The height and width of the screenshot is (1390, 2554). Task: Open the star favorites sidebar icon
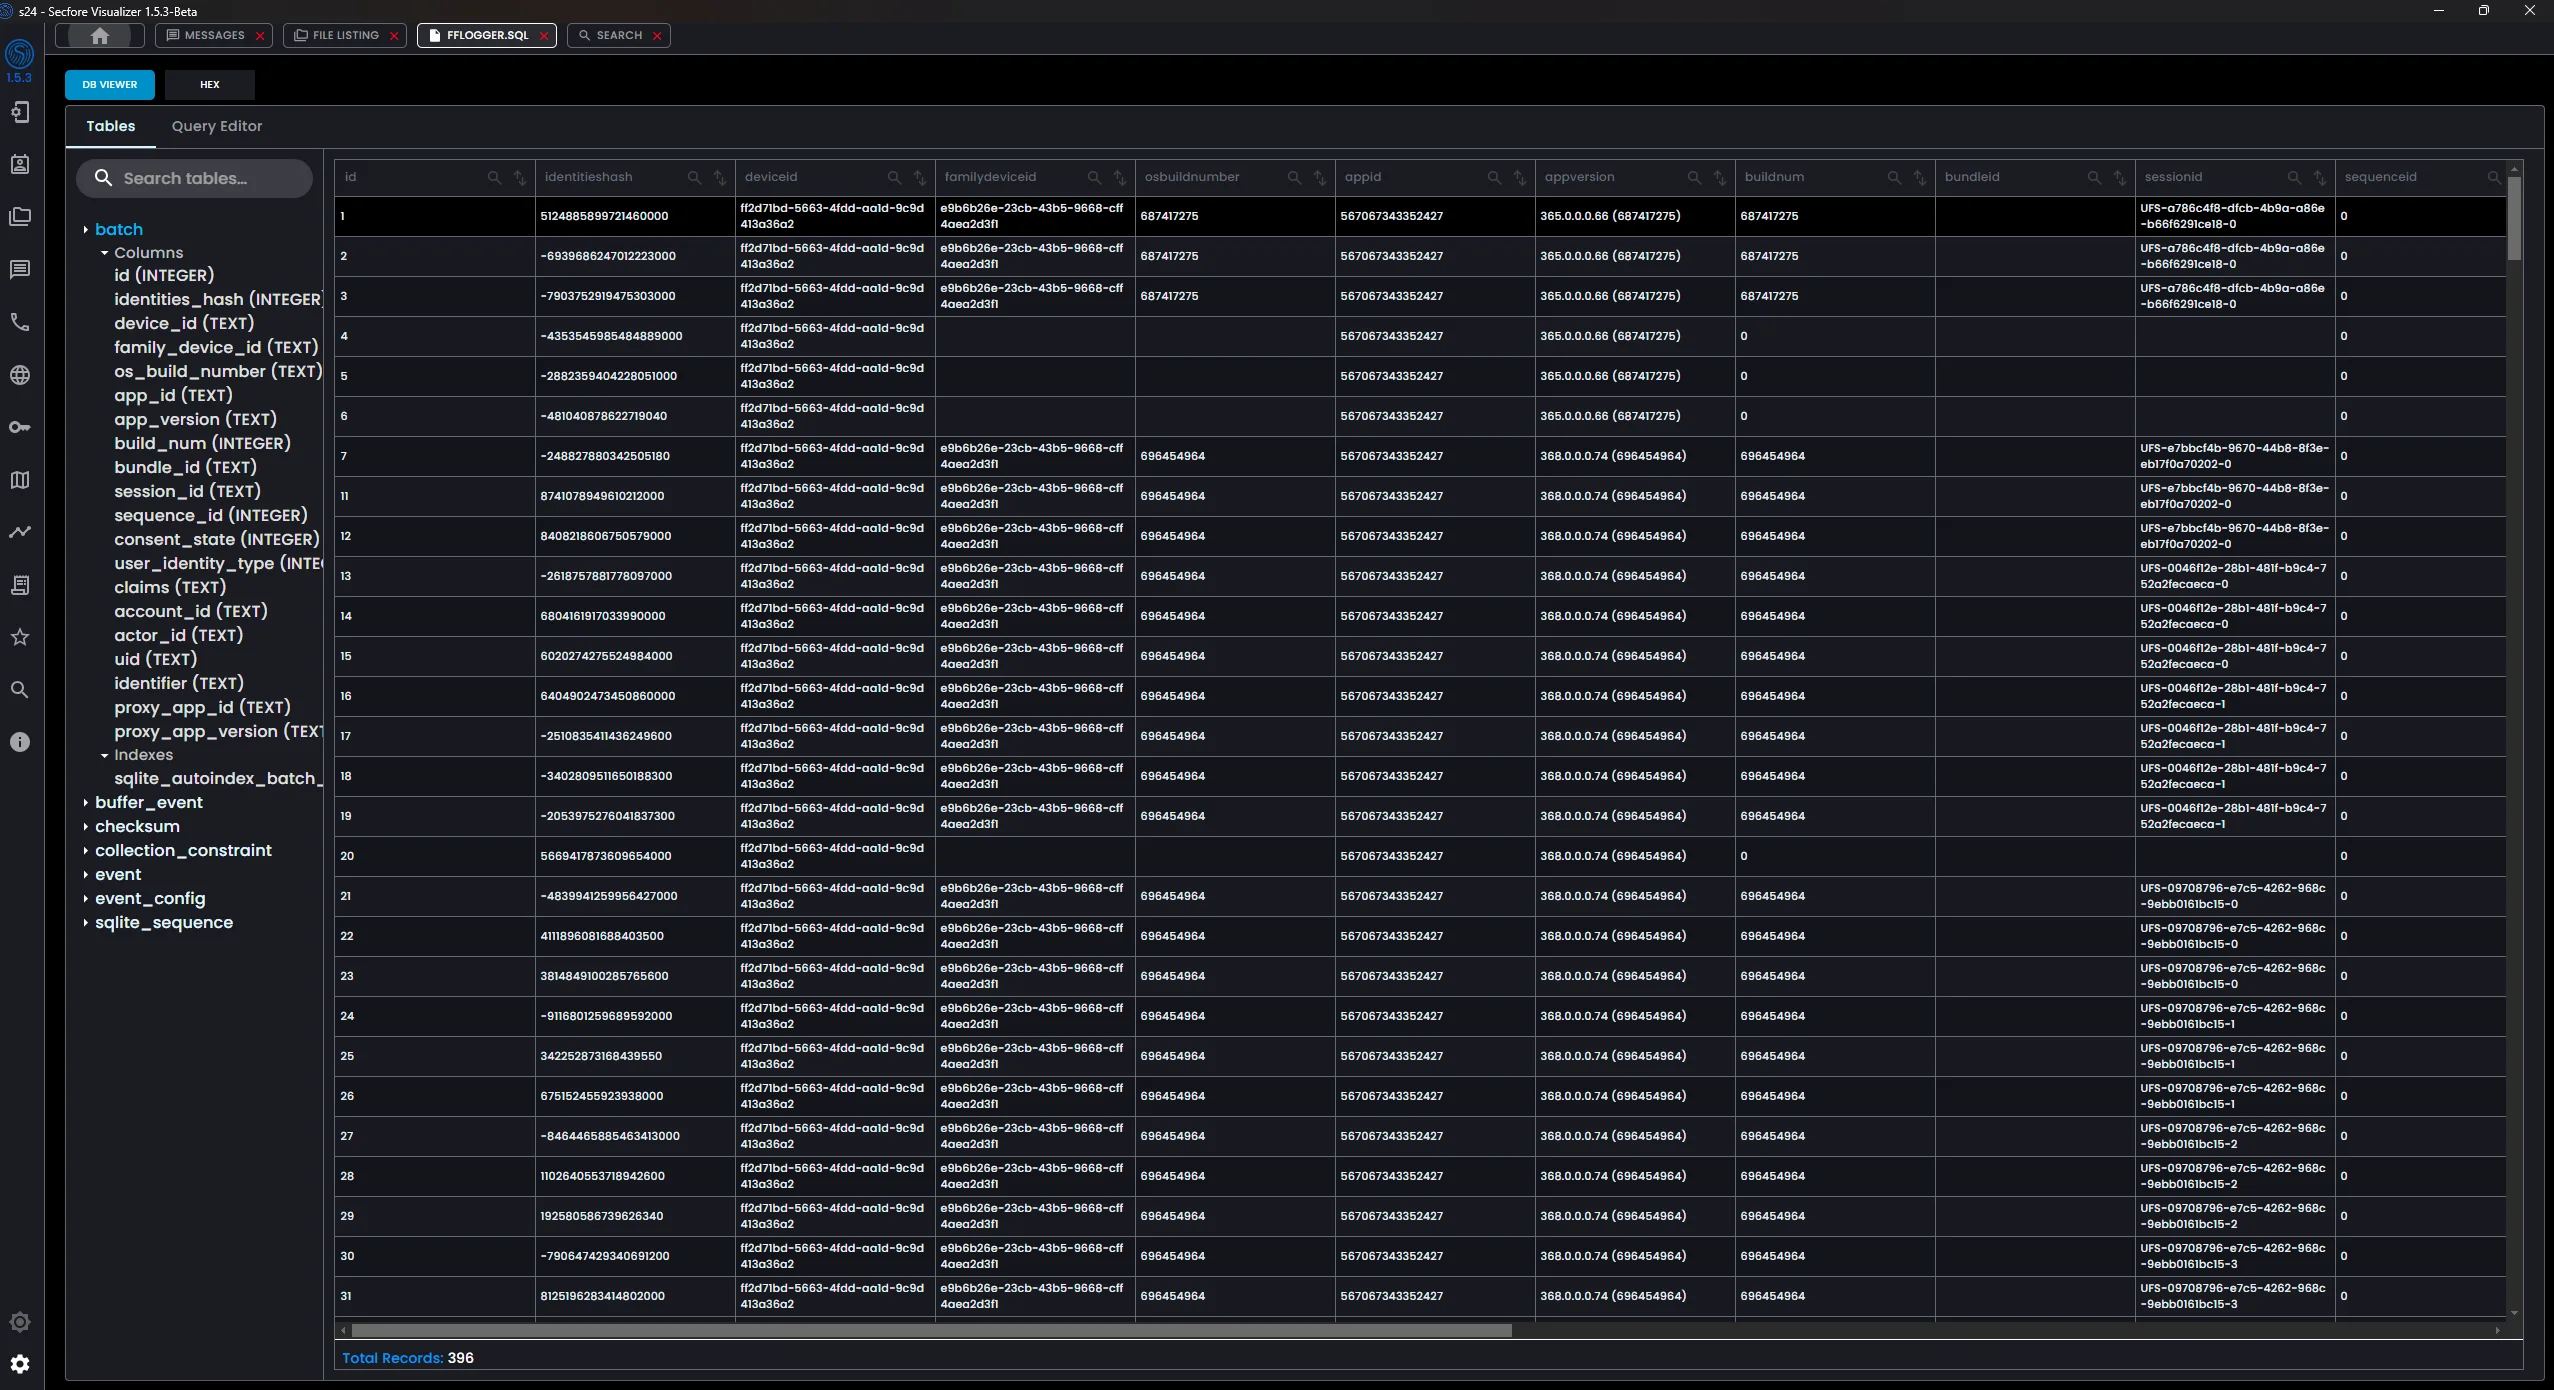point(20,637)
